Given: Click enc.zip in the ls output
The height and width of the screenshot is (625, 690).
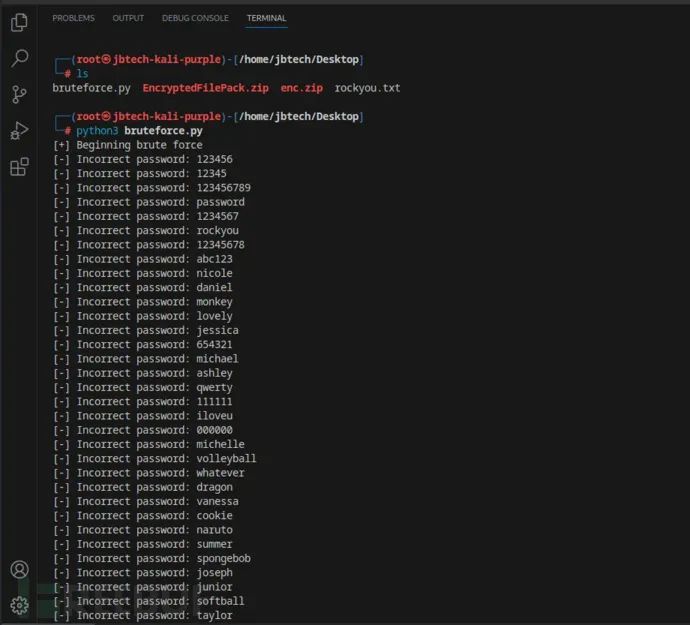Looking at the screenshot, I should [x=301, y=88].
